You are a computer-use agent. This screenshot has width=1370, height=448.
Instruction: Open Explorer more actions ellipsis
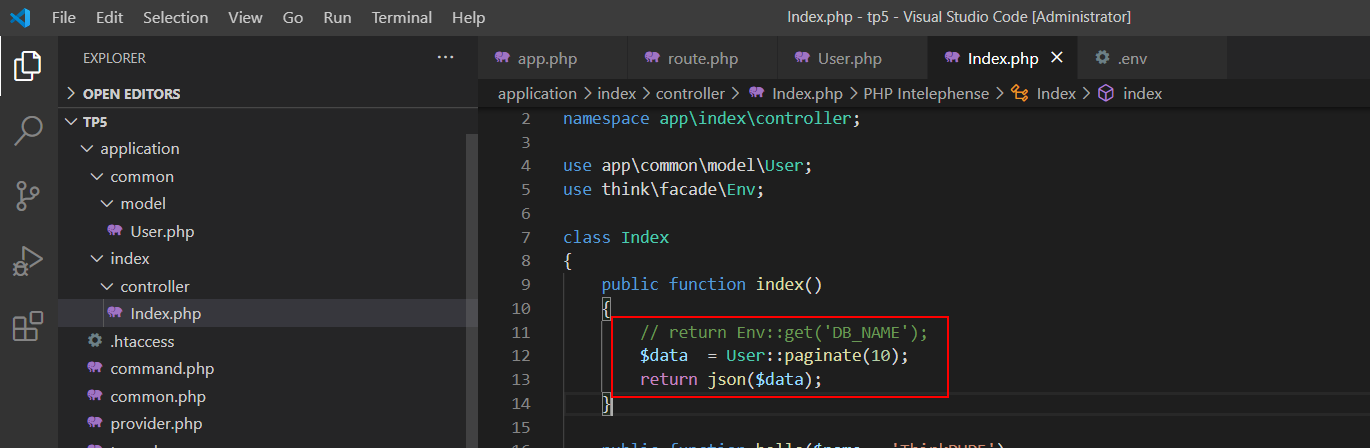pyautogui.click(x=446, y=58)
